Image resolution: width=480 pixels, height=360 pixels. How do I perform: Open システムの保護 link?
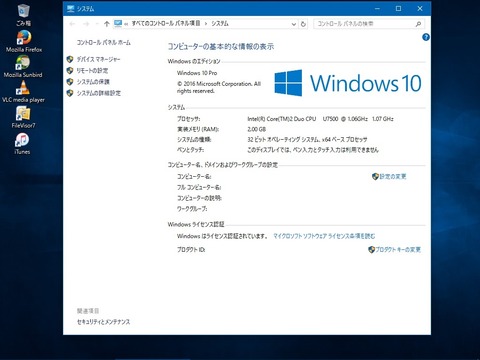(93, 82)
